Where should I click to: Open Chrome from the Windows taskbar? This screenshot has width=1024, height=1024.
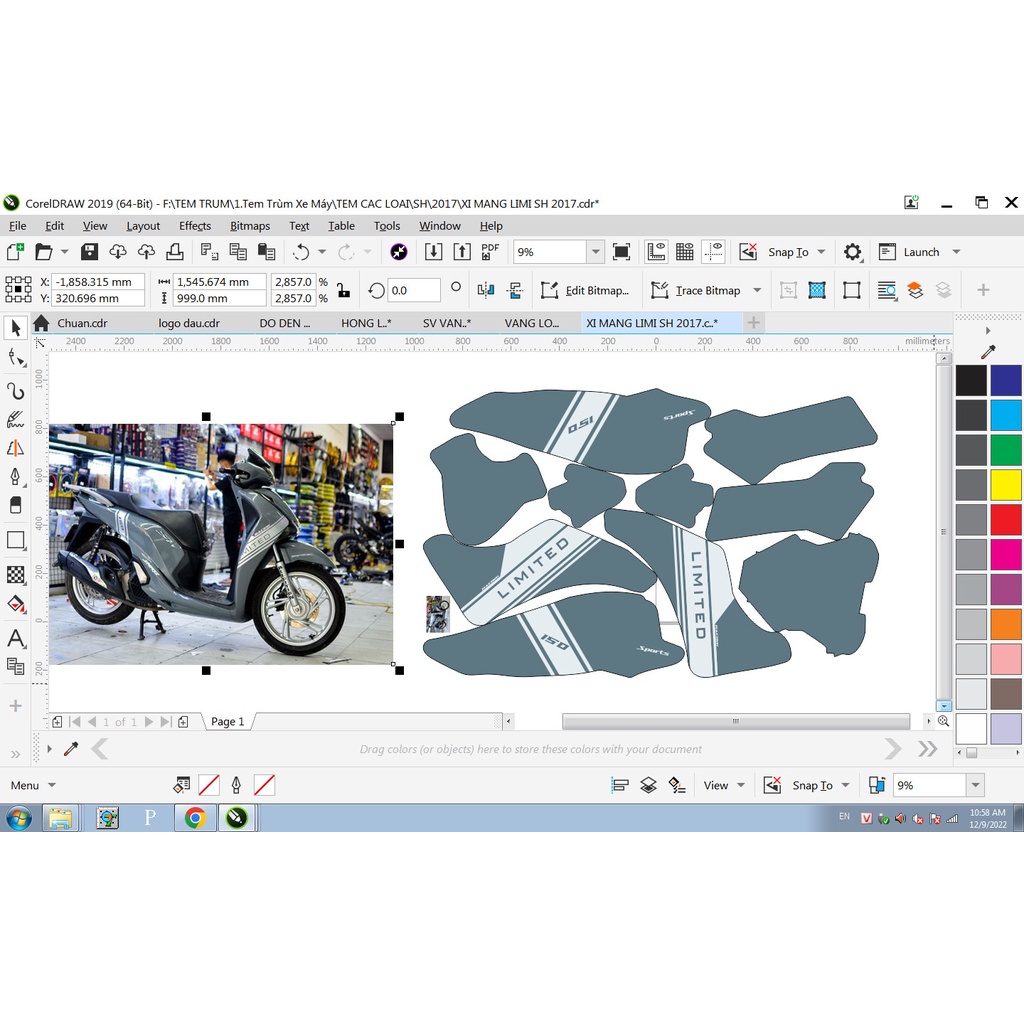tap(195, 818)
